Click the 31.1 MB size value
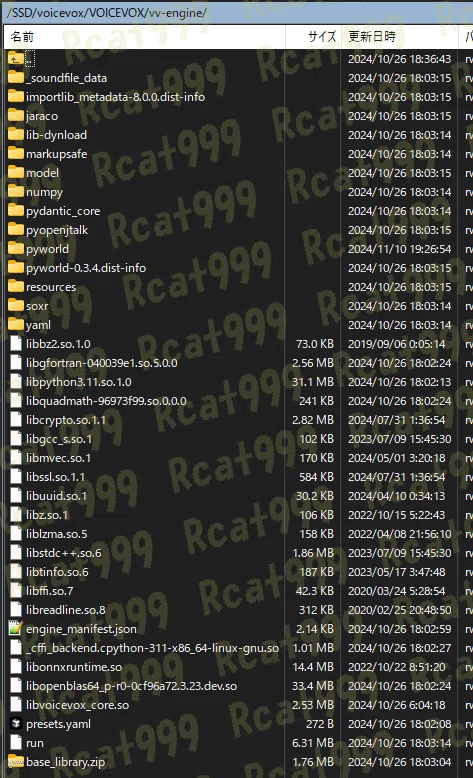Image resolution: width=473 pixels, height=778 pixels. click(x=313, y=382)
